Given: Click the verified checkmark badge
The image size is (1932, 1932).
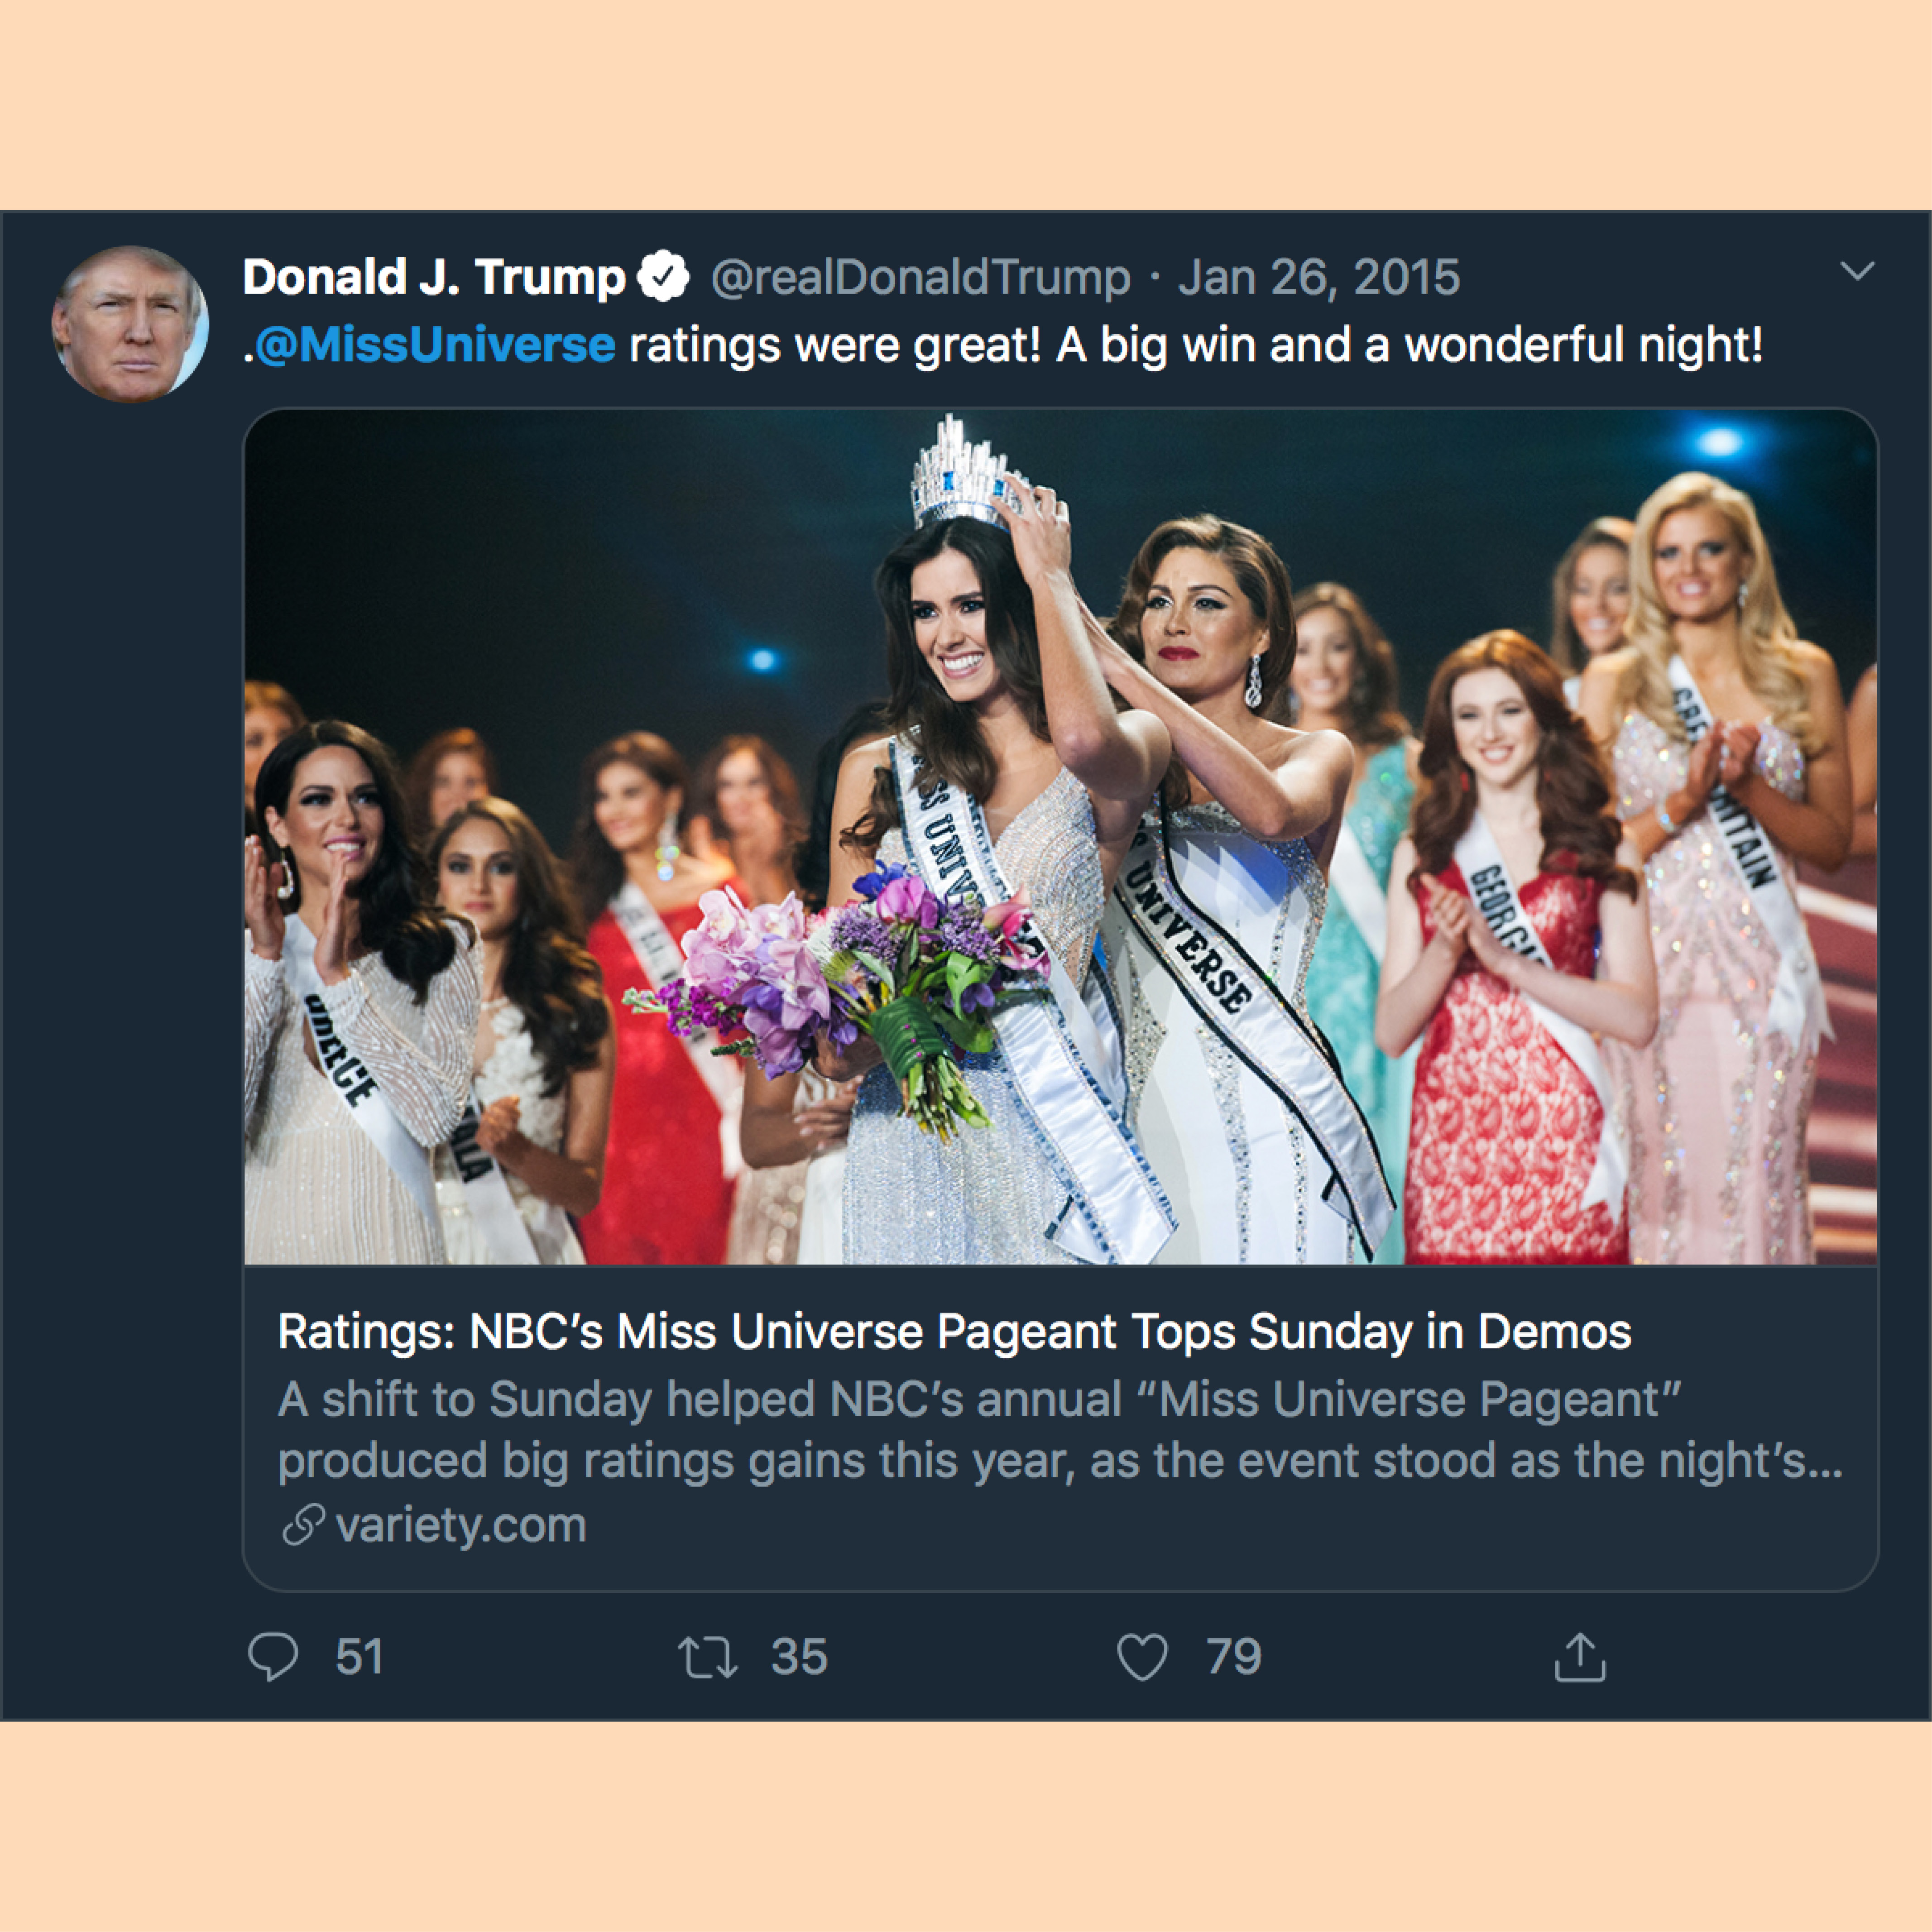Looking at the screenshot, I should [x=664, y=277].
